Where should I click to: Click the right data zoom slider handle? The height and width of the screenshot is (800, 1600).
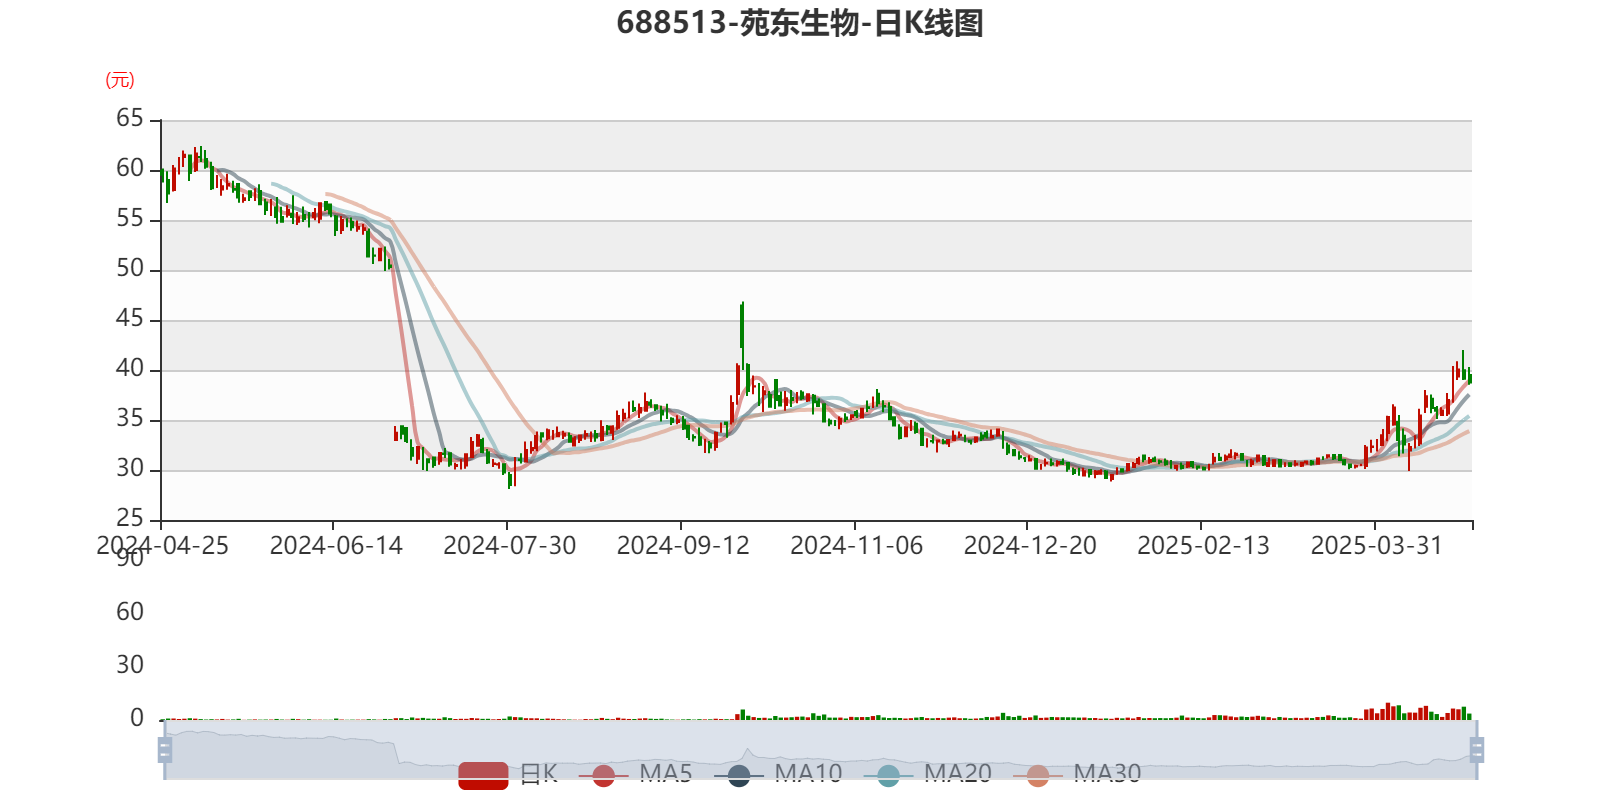coord(1478,750)
